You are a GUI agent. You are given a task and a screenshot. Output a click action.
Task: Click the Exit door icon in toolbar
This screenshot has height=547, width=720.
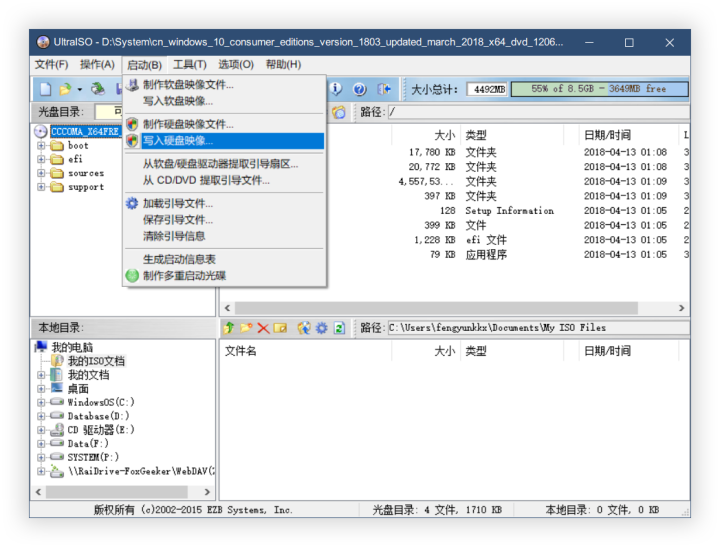pos(384,89)
